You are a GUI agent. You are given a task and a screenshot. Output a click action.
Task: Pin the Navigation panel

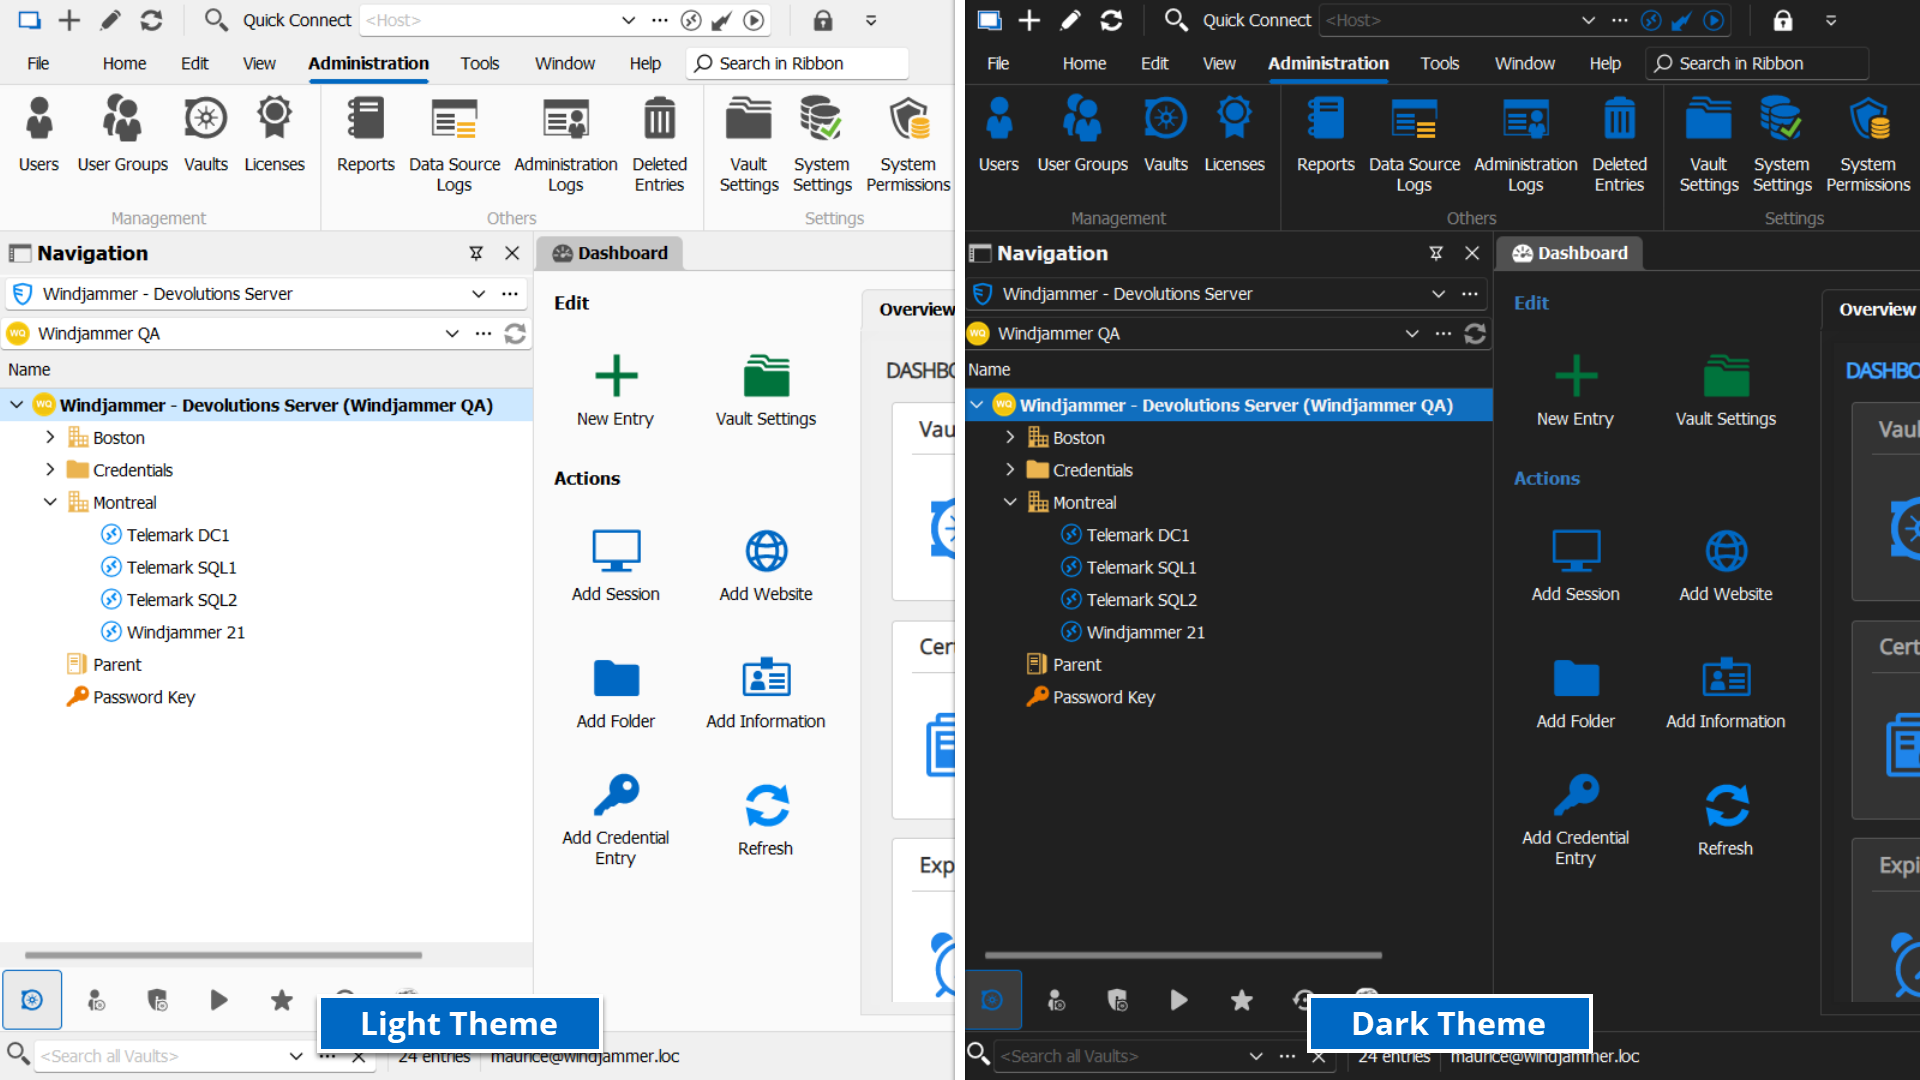(476, 253)
